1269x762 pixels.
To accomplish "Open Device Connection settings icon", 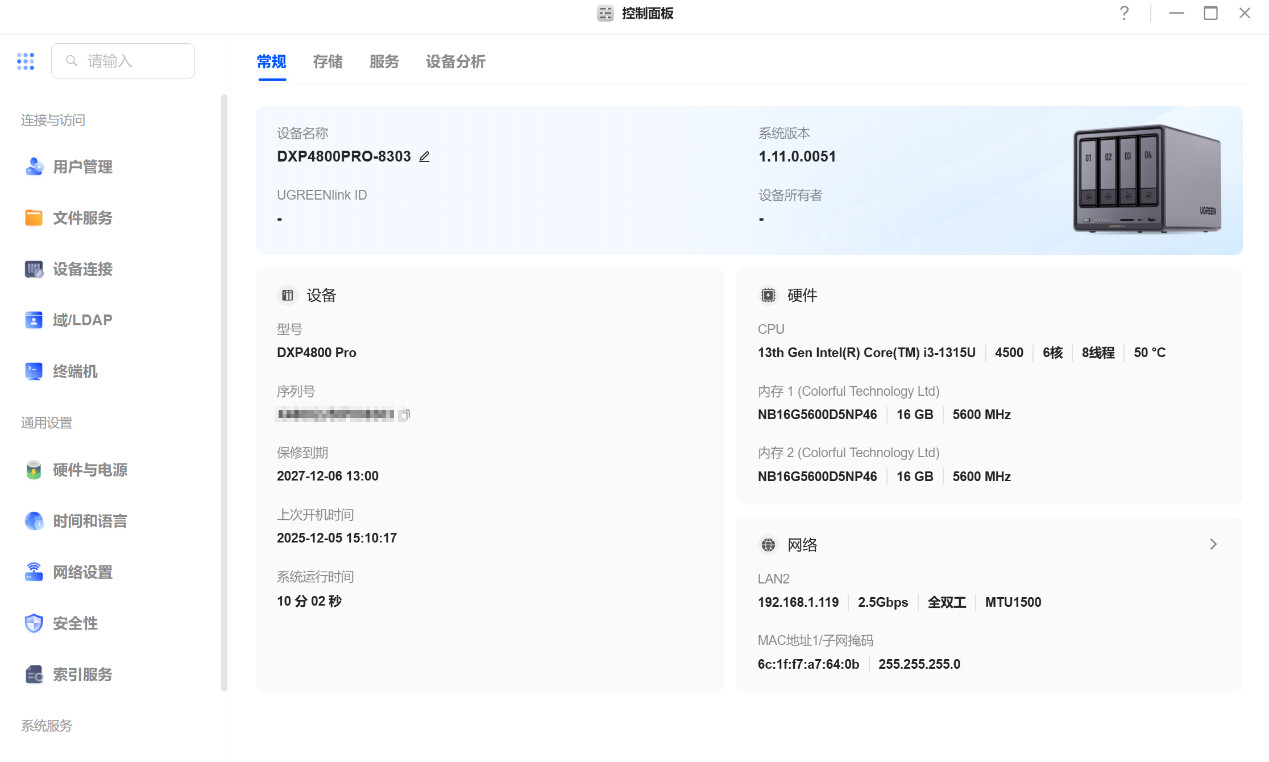I will tap(34, 269).
